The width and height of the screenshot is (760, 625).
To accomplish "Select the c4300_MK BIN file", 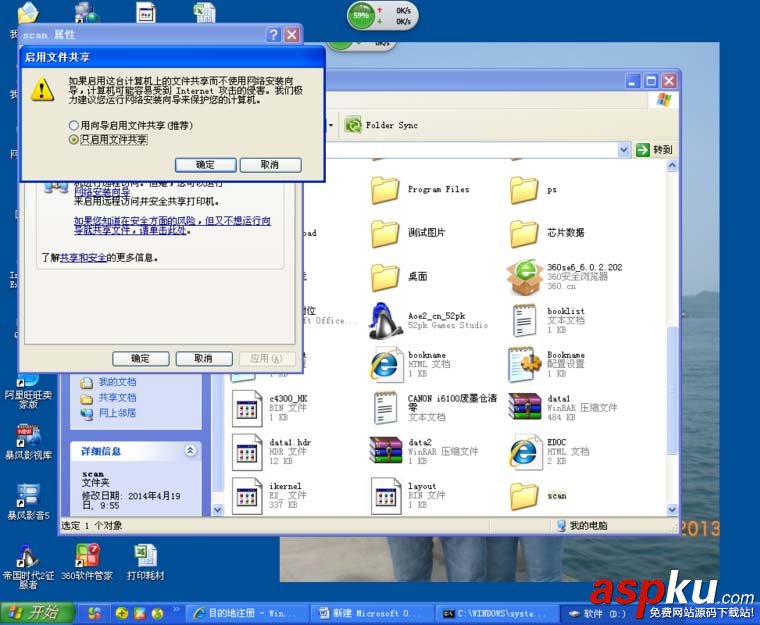I will 247,408.
